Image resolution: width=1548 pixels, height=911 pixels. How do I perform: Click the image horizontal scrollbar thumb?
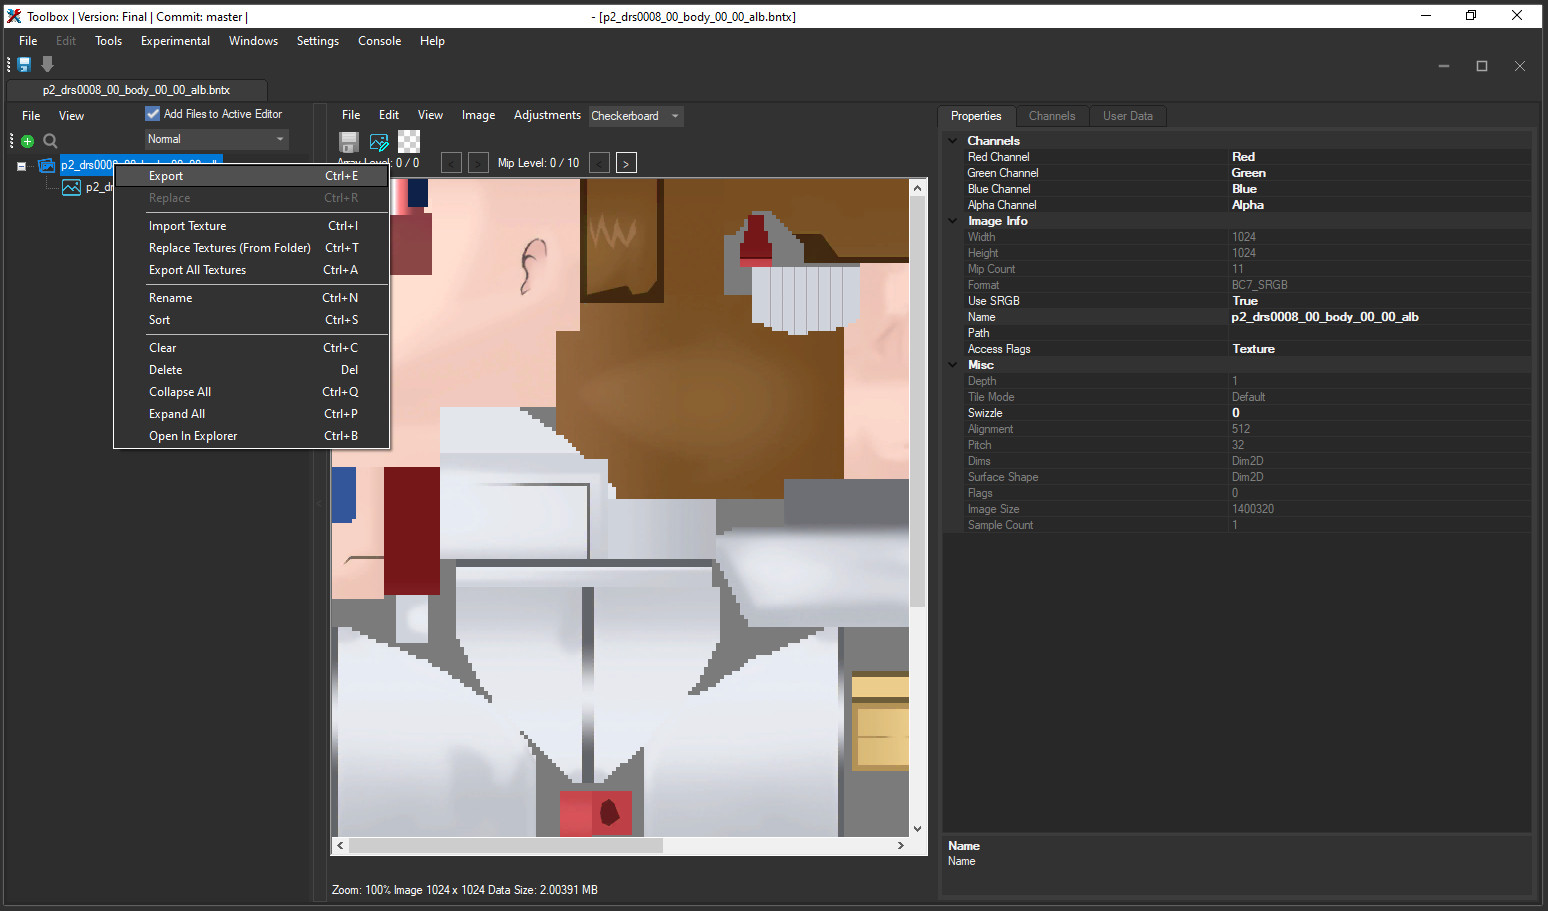pyautogui.click(x=506, y=846)
